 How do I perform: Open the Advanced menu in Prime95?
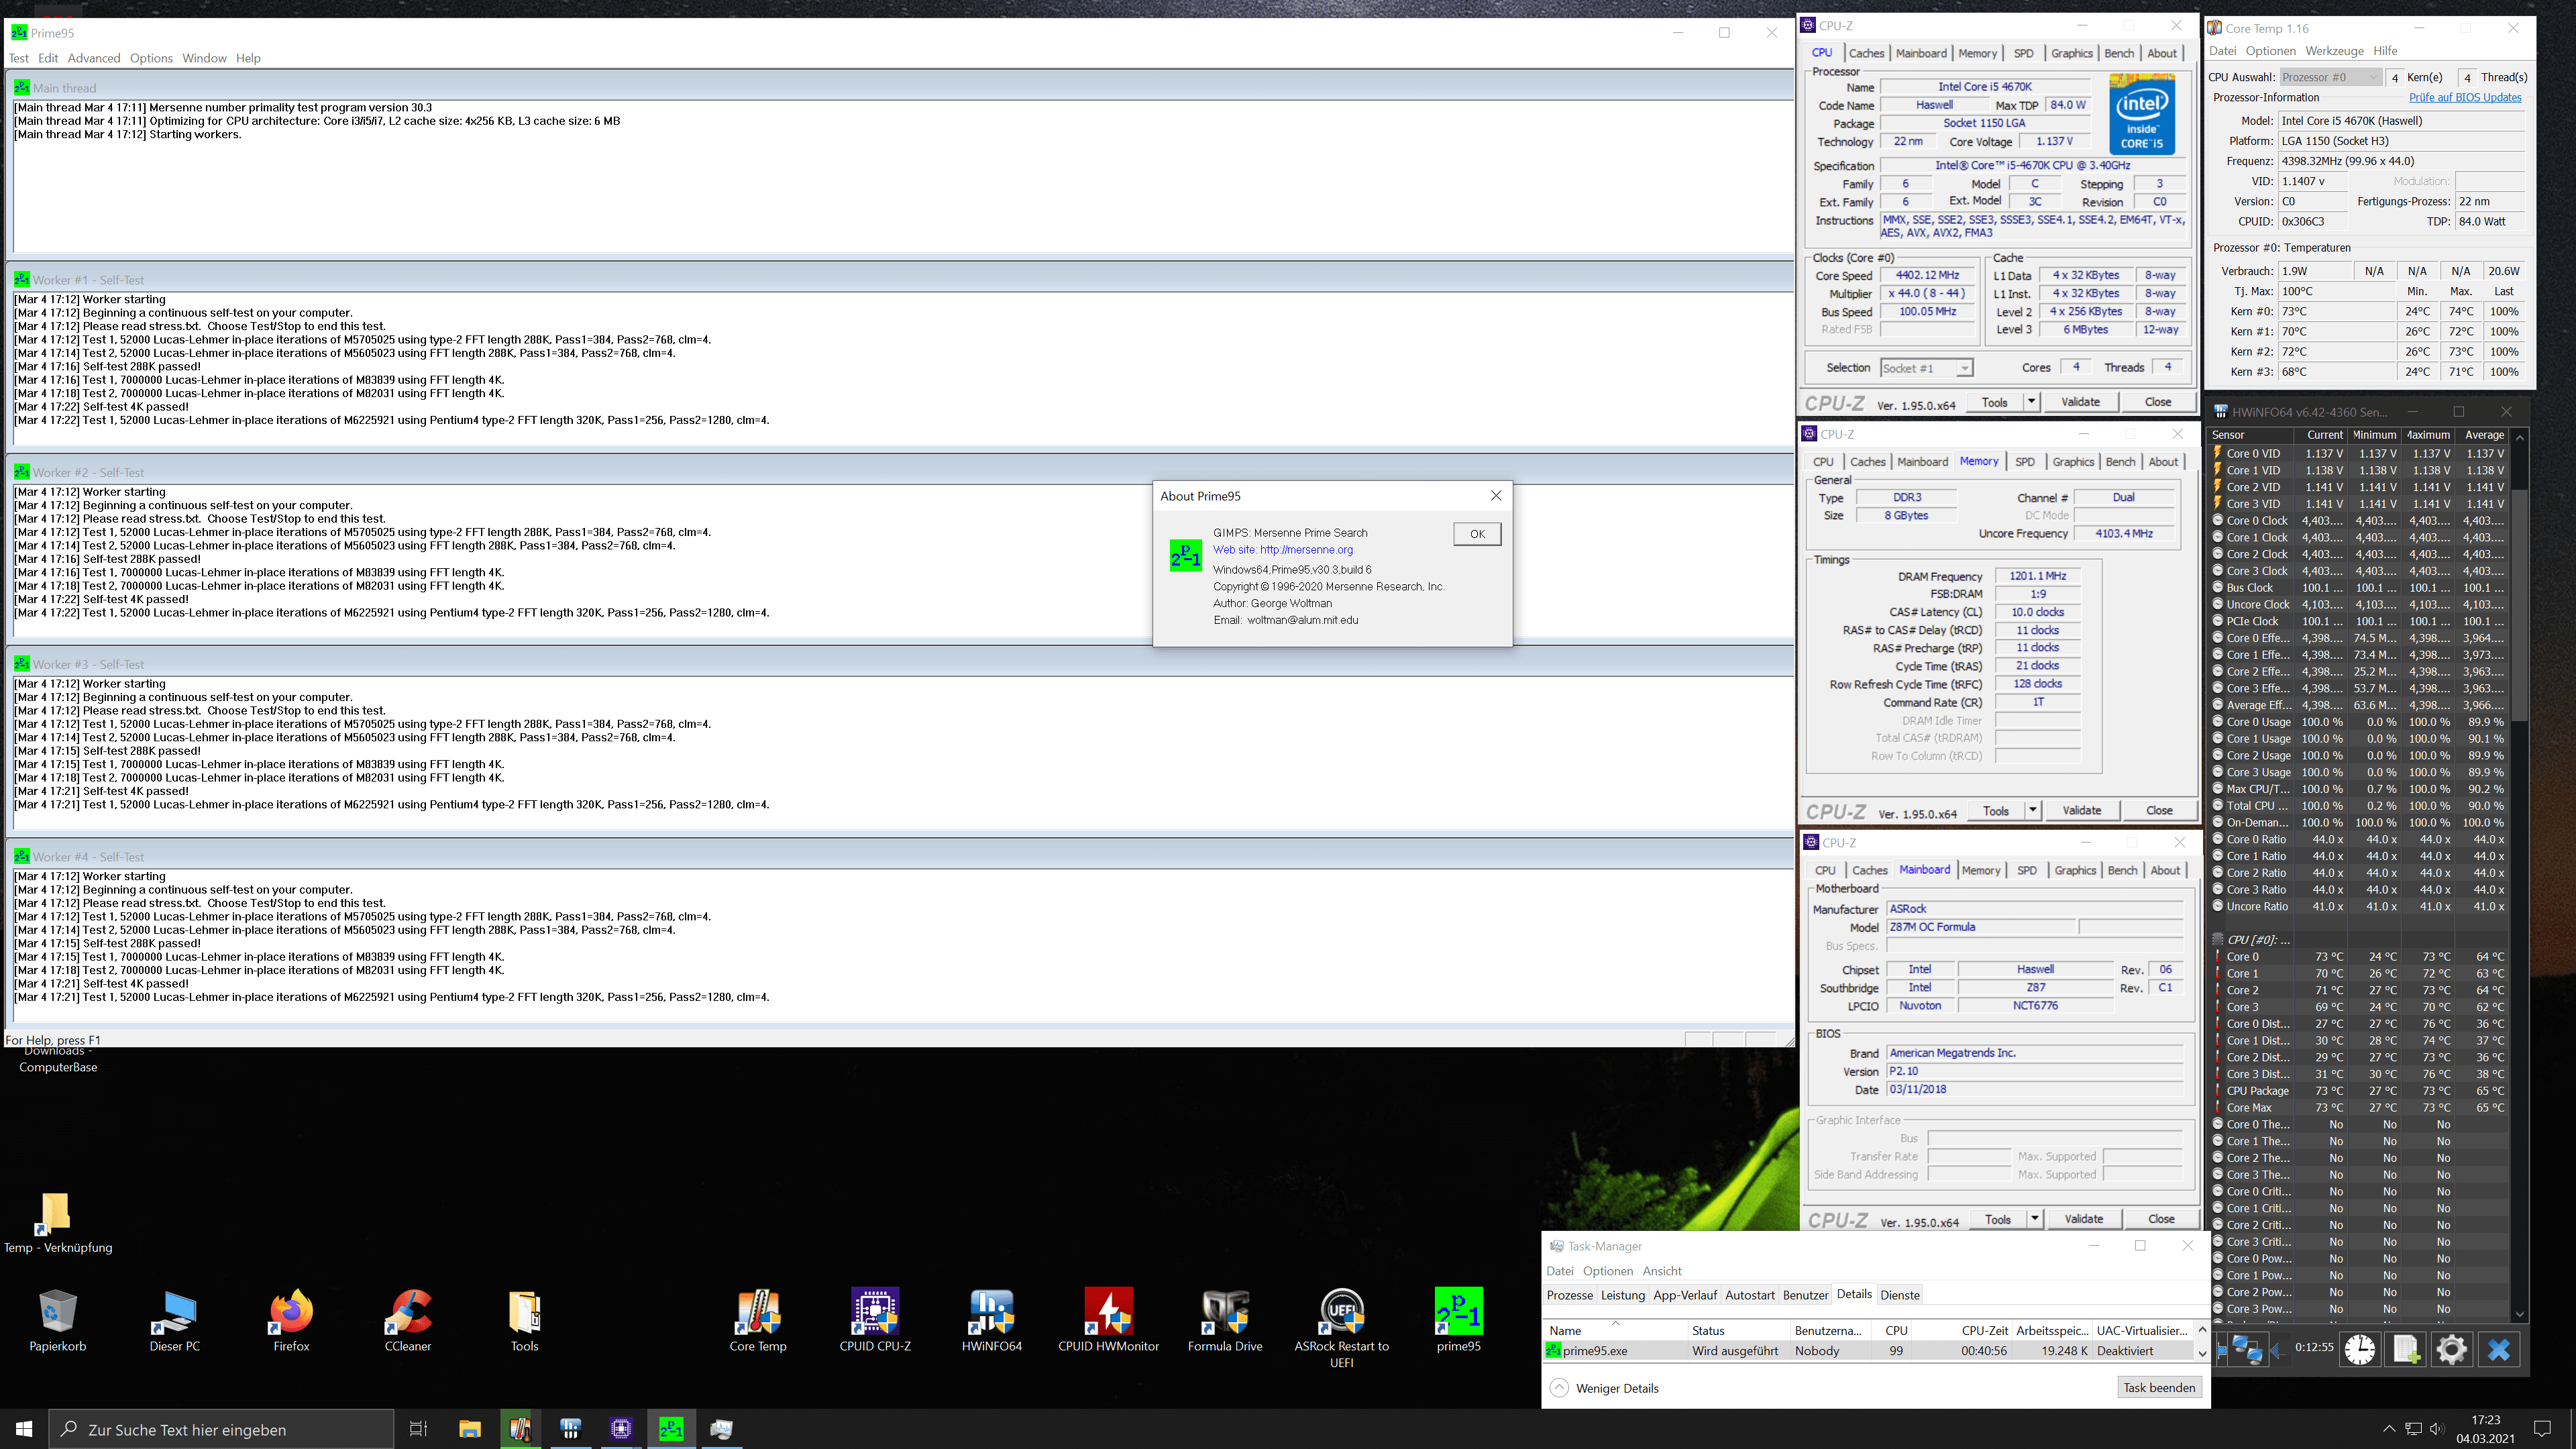point(94,58)
